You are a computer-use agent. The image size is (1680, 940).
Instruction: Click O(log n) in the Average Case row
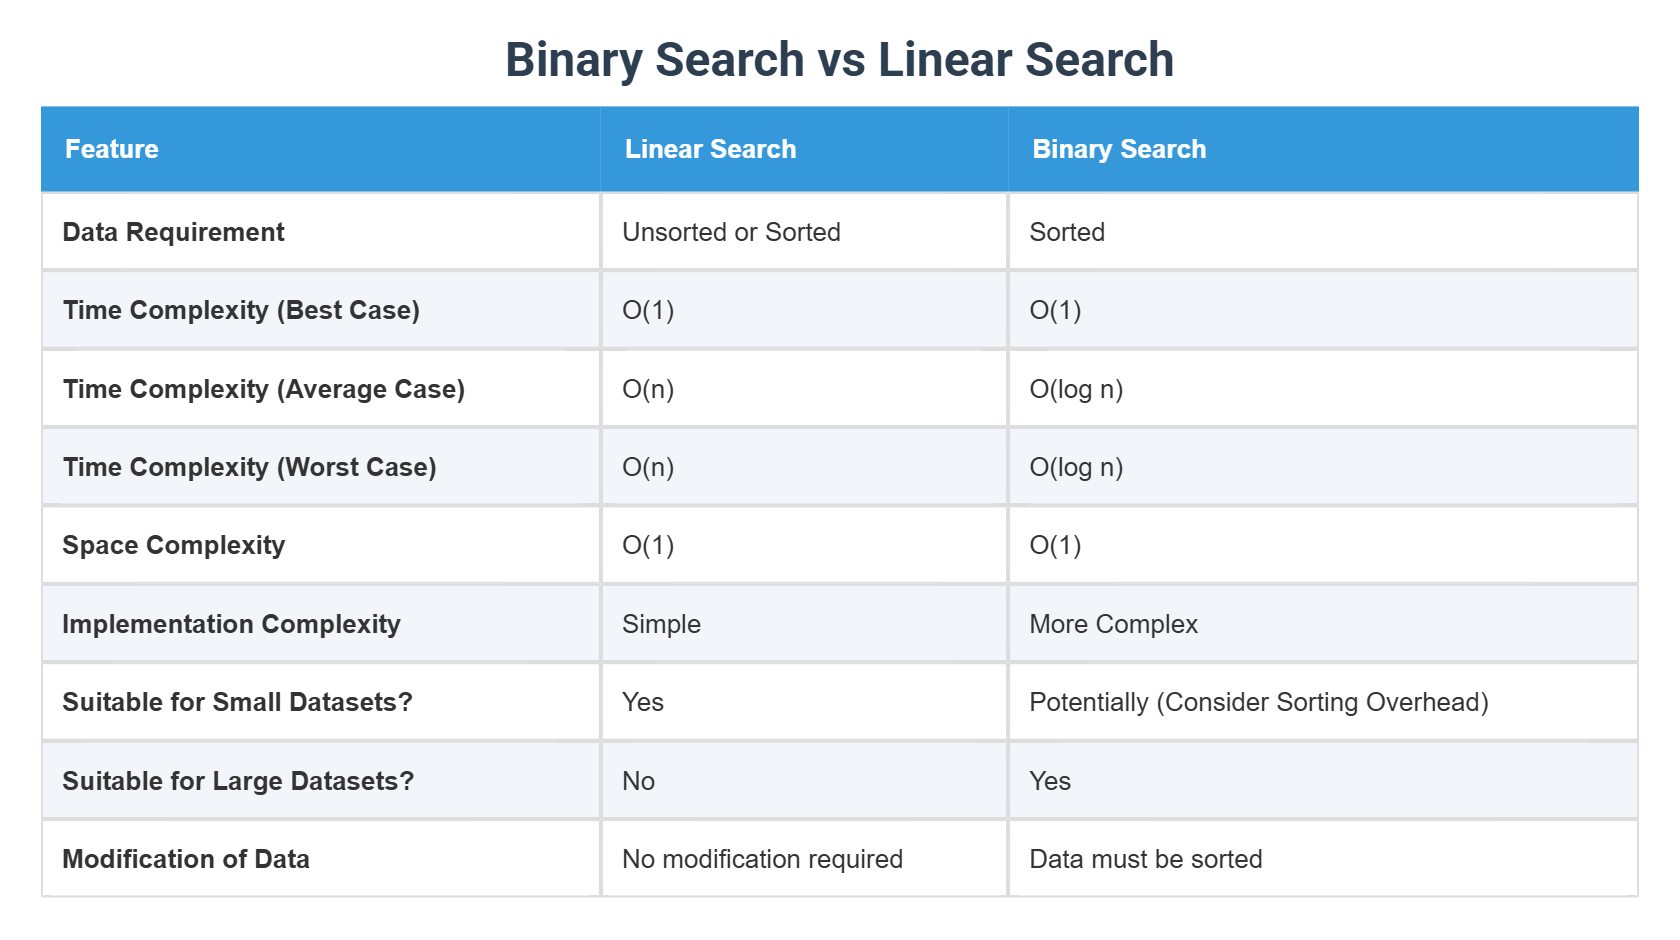coord(1076,389)
